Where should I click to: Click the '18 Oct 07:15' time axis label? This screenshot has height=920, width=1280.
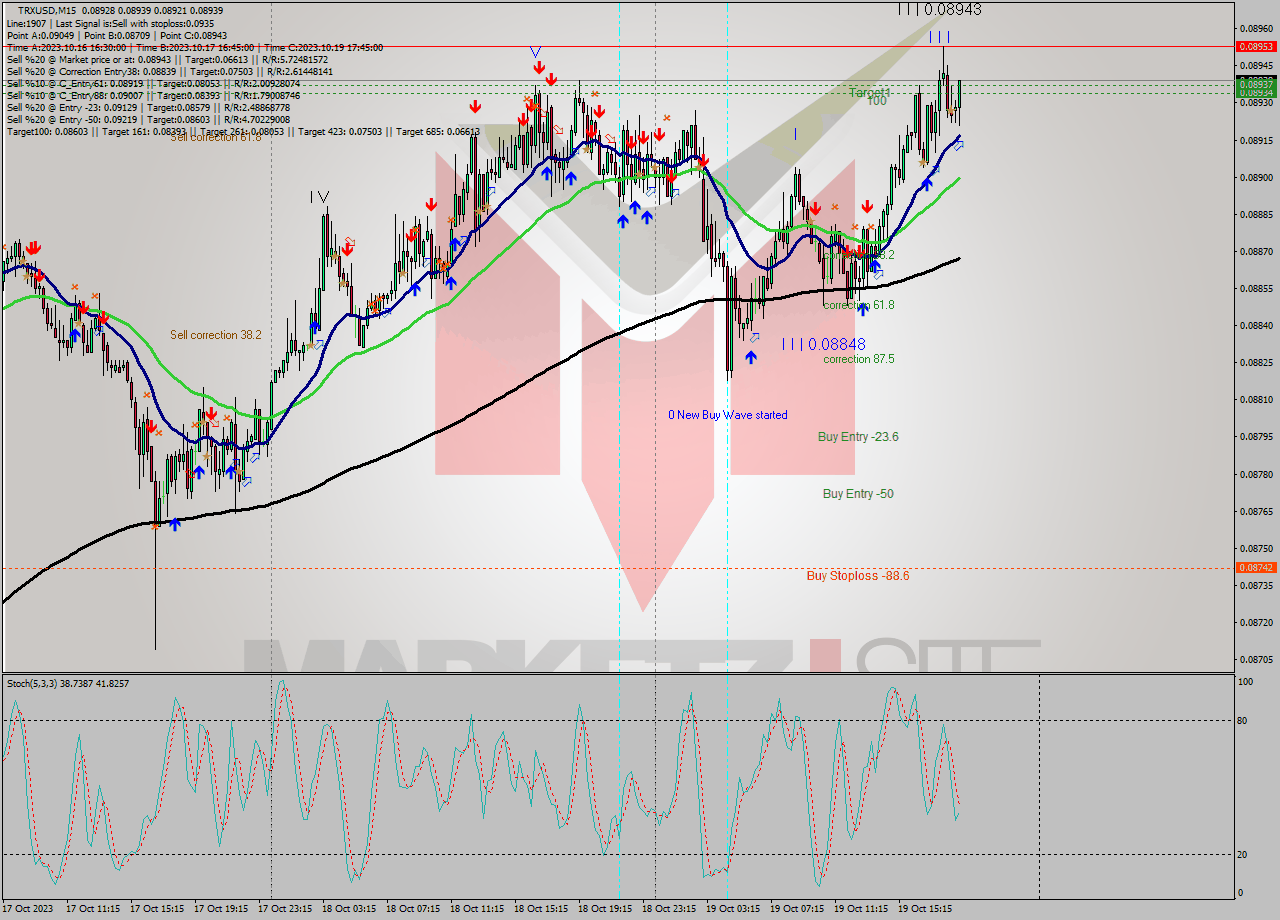pos(413,909)
